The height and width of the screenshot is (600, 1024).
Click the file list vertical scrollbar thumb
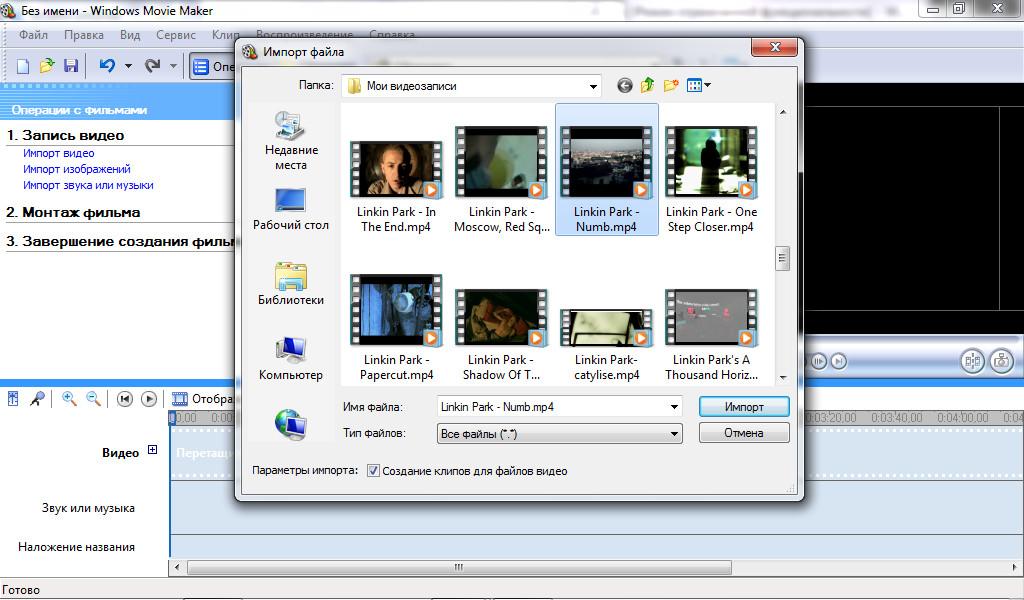[x=782, y=259]
